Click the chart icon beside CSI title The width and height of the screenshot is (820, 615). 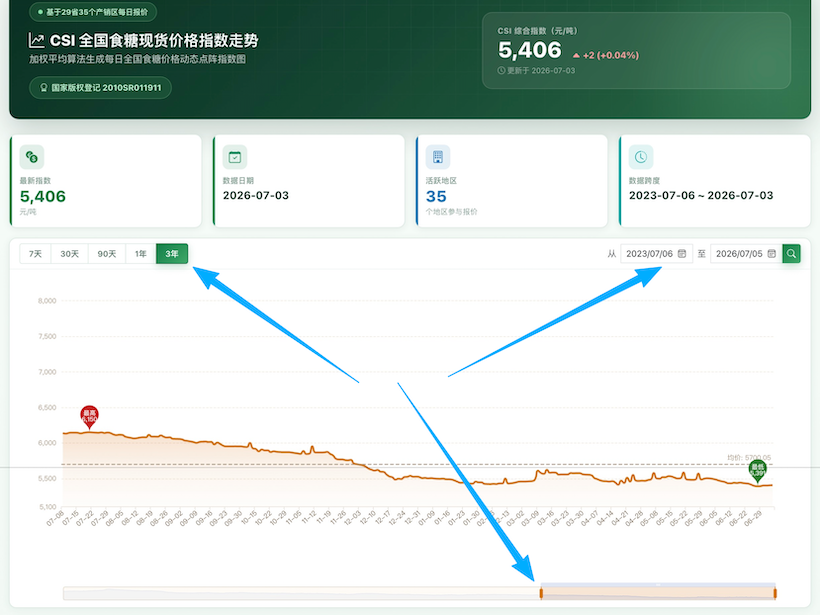click(36, 40)
